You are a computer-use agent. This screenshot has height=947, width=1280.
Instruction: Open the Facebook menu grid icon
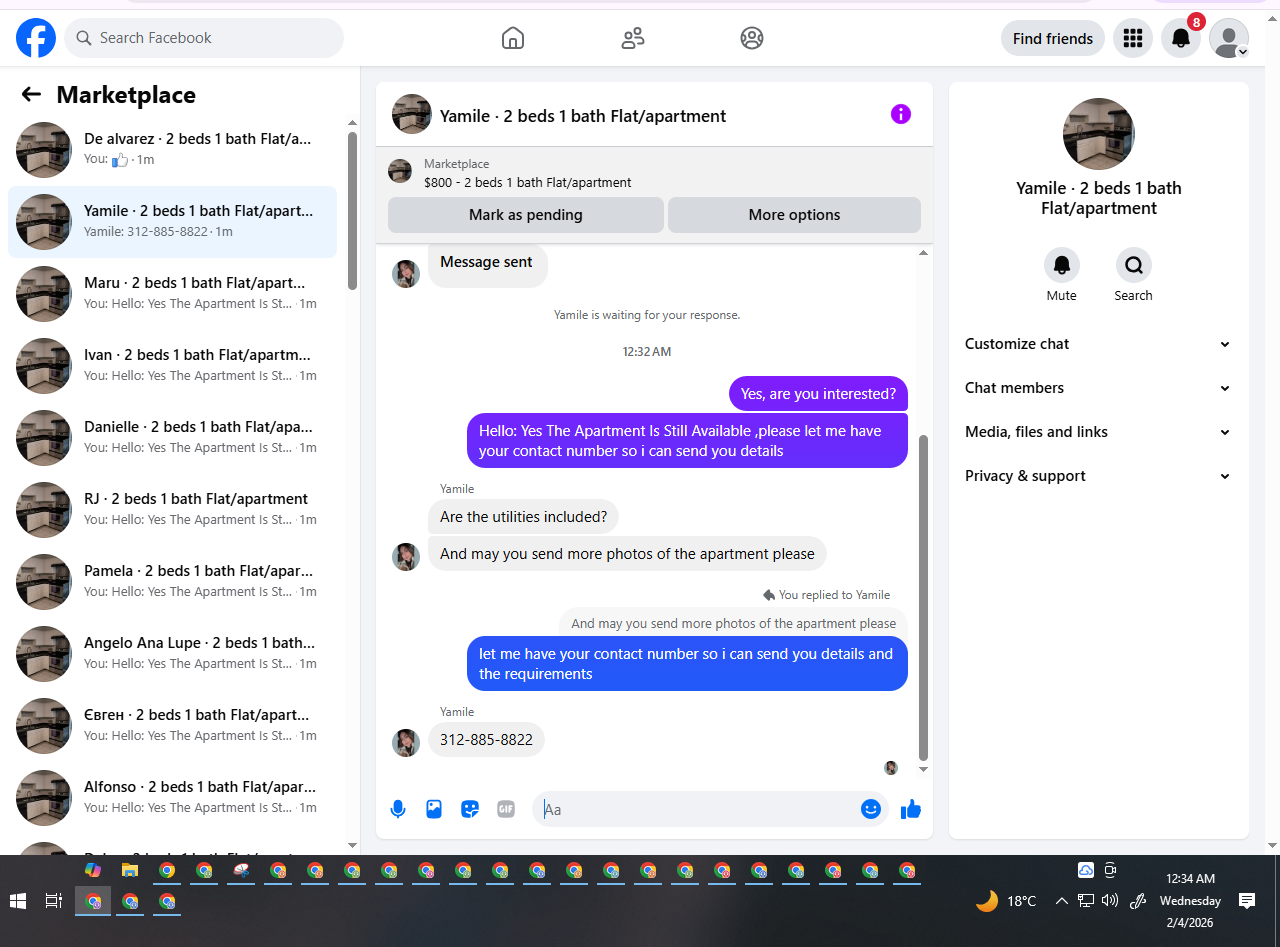(x=1133, y=38)
